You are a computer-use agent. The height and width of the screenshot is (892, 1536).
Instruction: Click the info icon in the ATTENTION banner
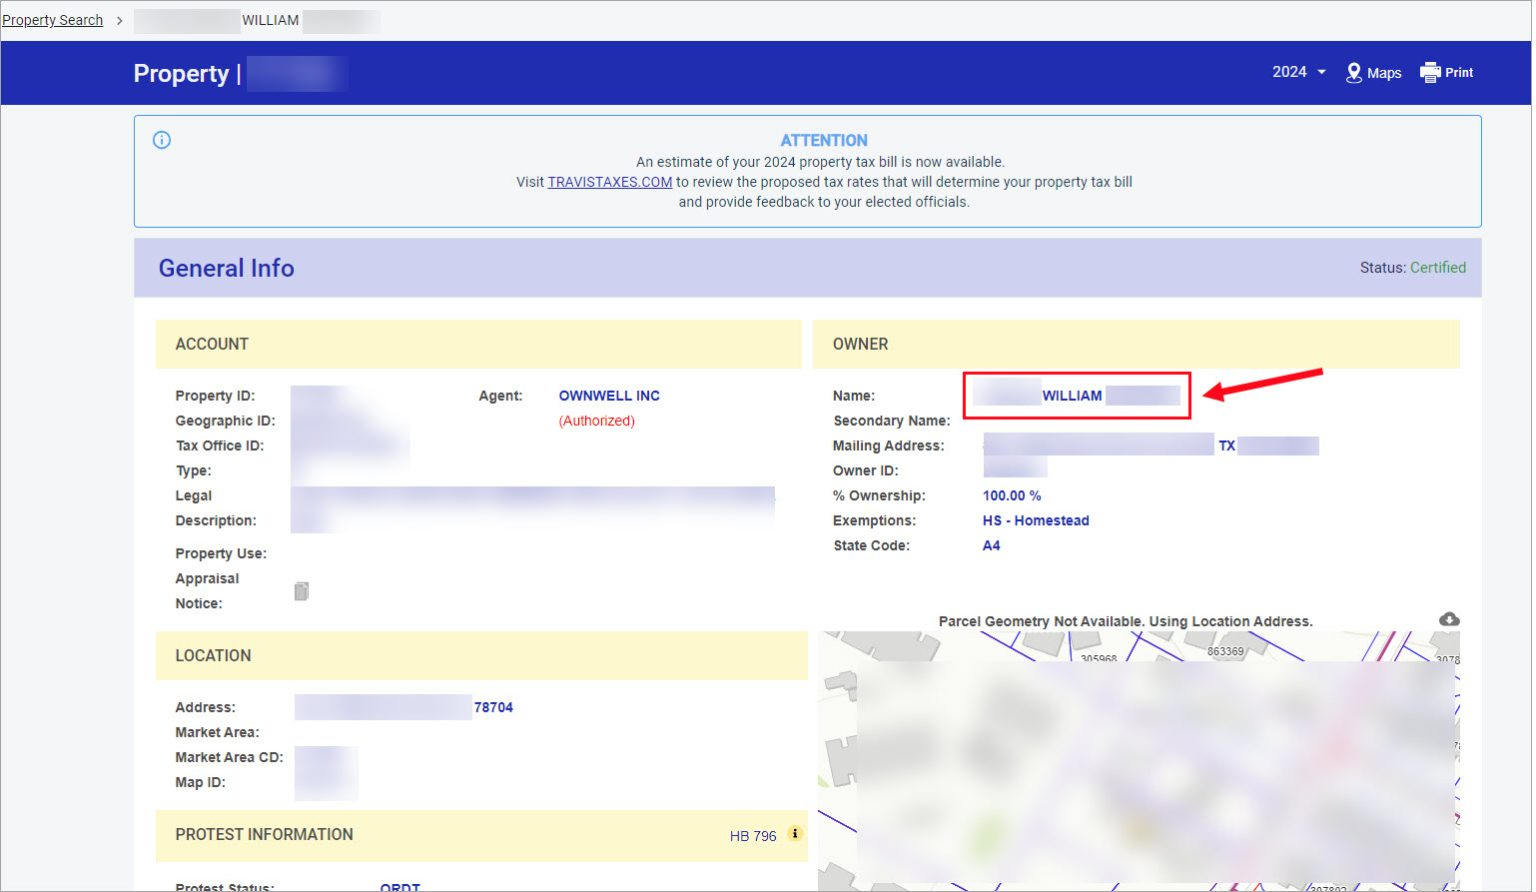tap(161, 139)
